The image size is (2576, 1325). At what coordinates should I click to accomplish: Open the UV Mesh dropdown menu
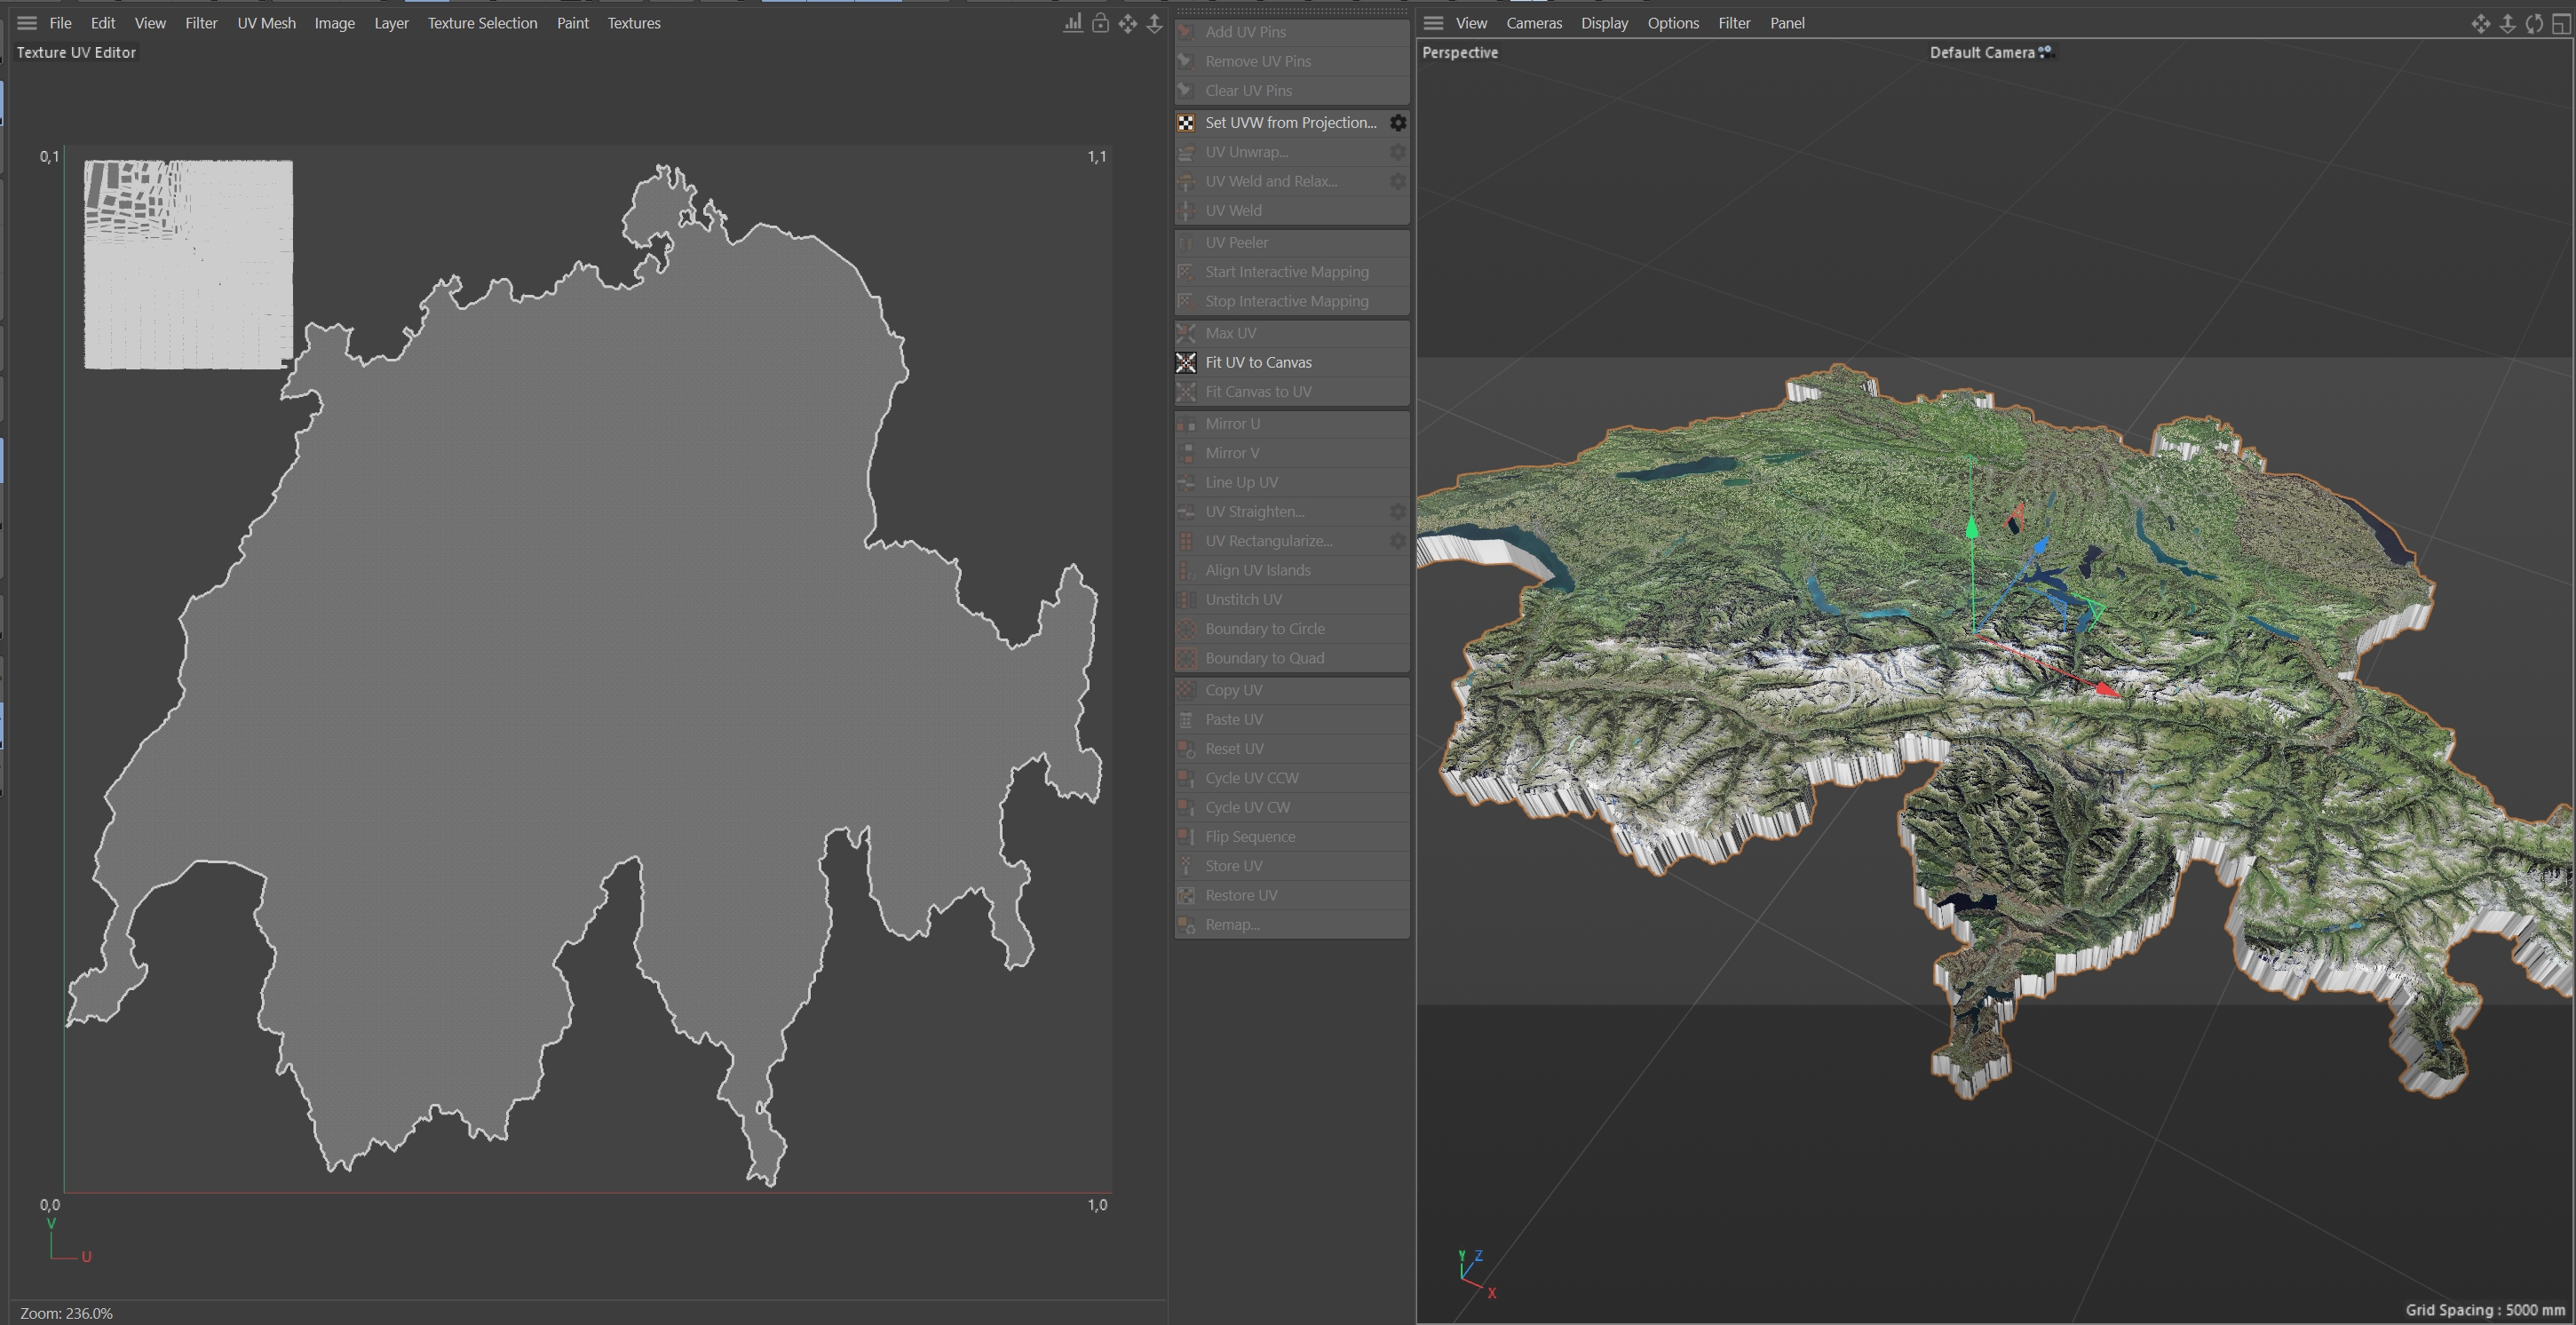(x=266, y=23)
